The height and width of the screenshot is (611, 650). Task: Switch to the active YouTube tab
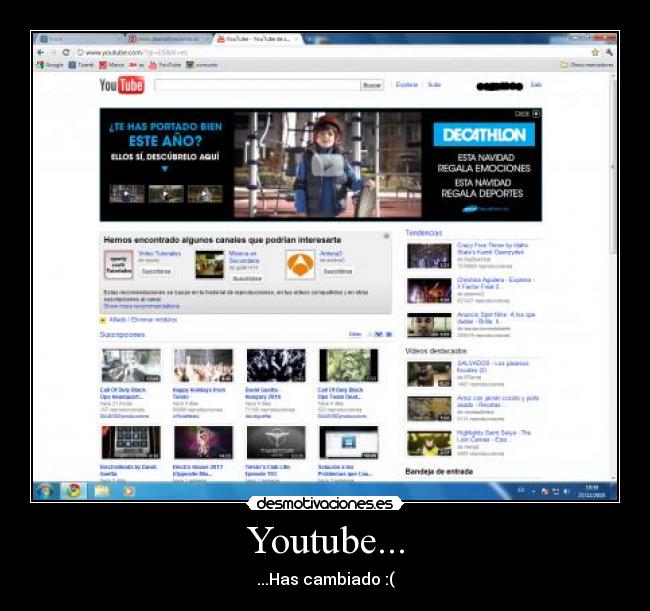[x=258, y=39]
